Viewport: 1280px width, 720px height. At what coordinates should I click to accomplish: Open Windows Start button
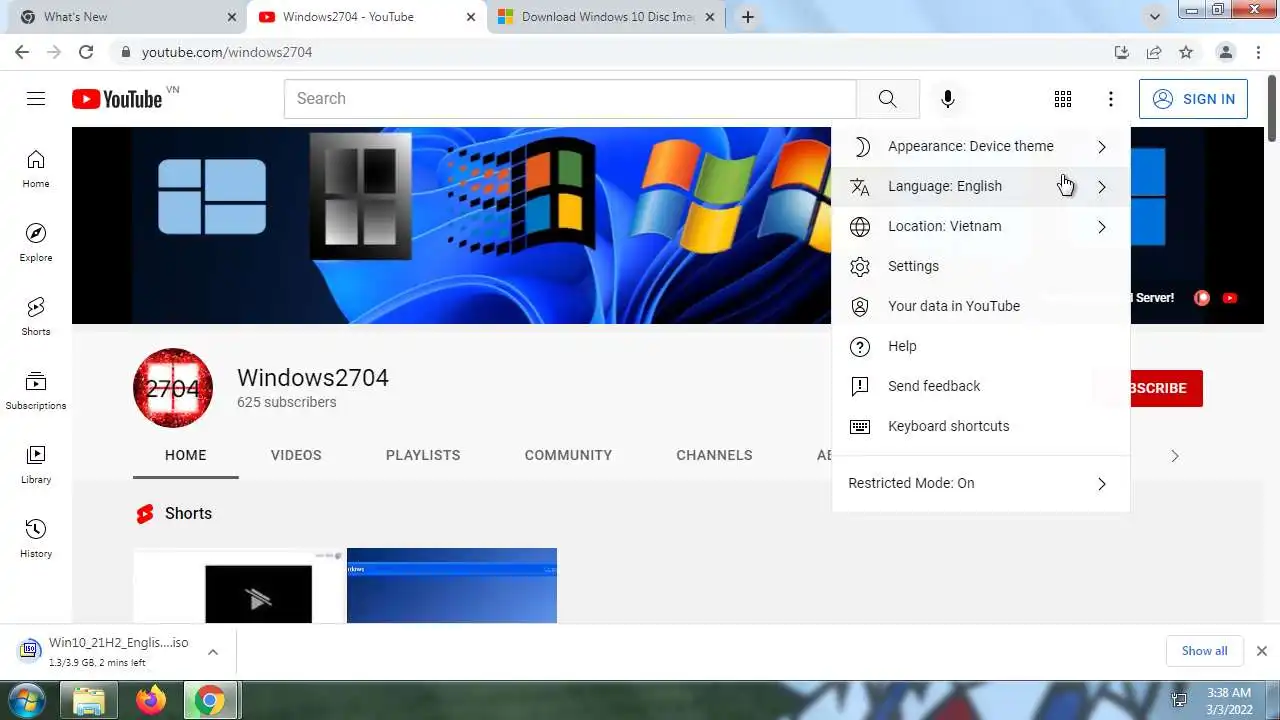point(27,700)
